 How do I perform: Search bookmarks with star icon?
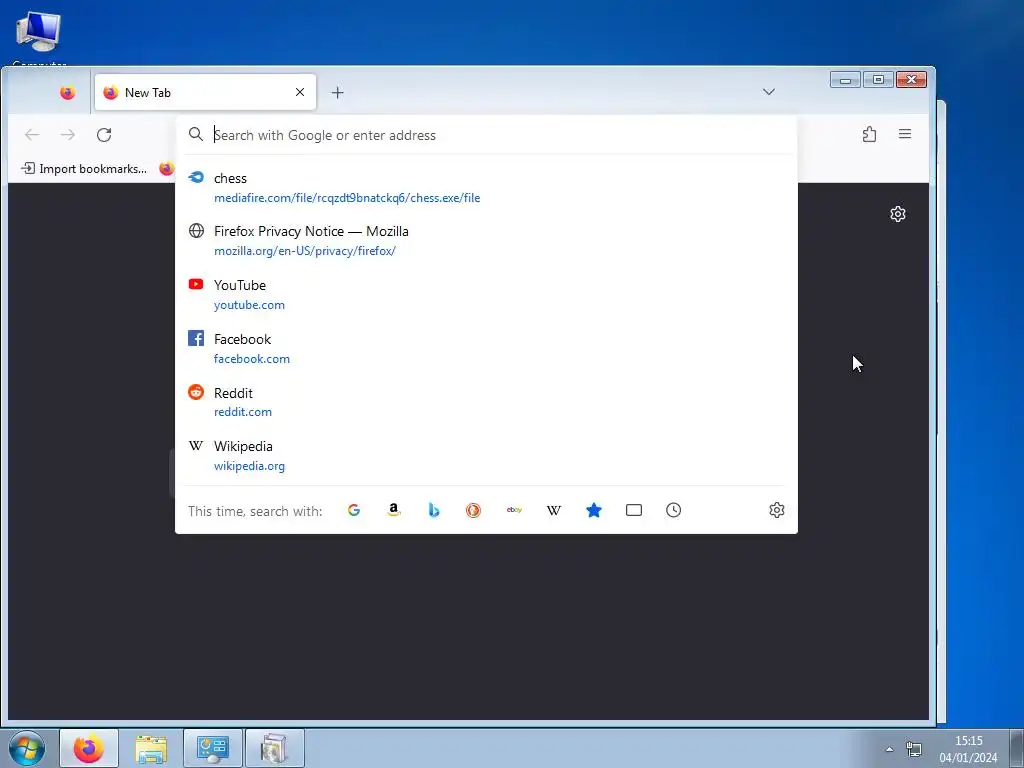click(x=594, y=510)
